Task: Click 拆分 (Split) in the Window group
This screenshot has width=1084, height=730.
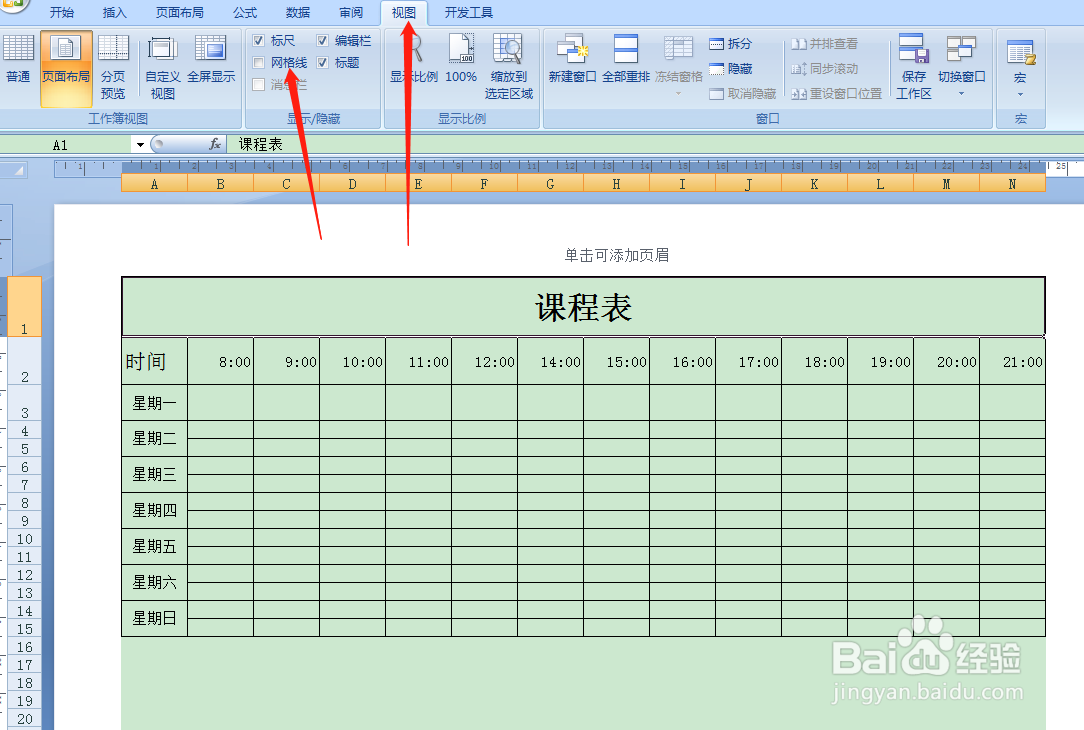Action: (x=733, y=42)
